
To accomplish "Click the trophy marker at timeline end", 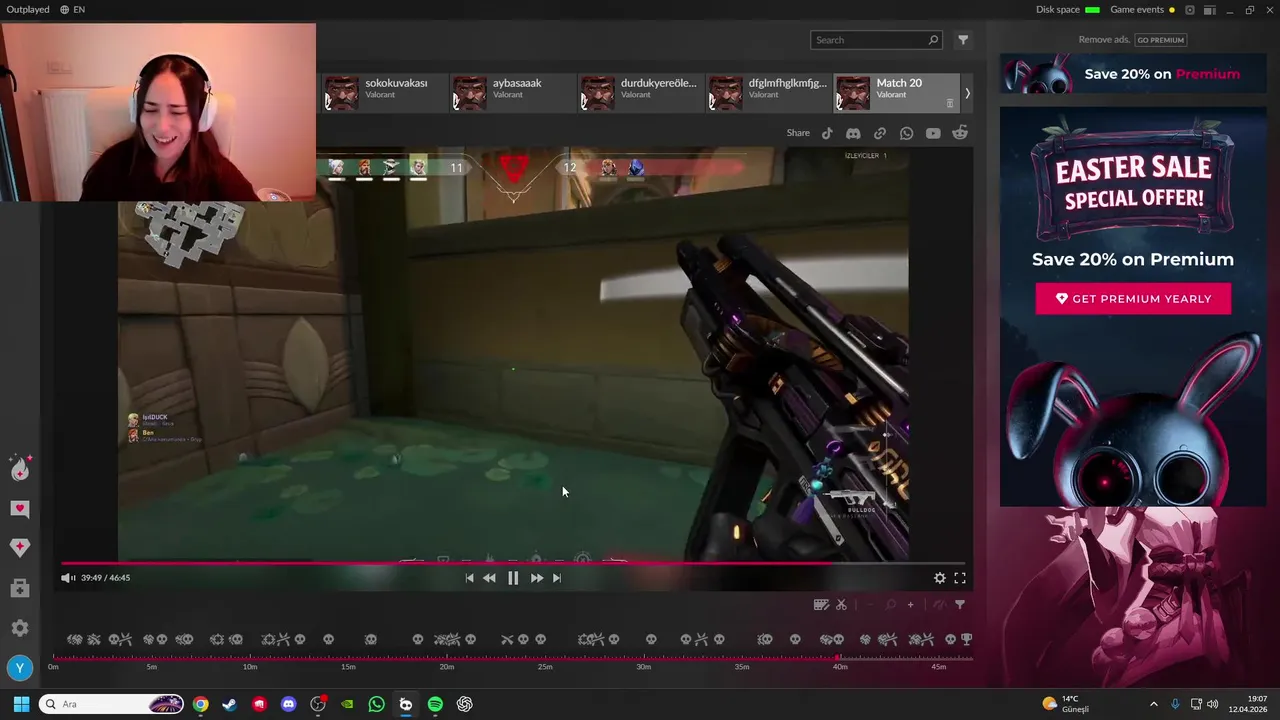I will [x=966, y=639].
